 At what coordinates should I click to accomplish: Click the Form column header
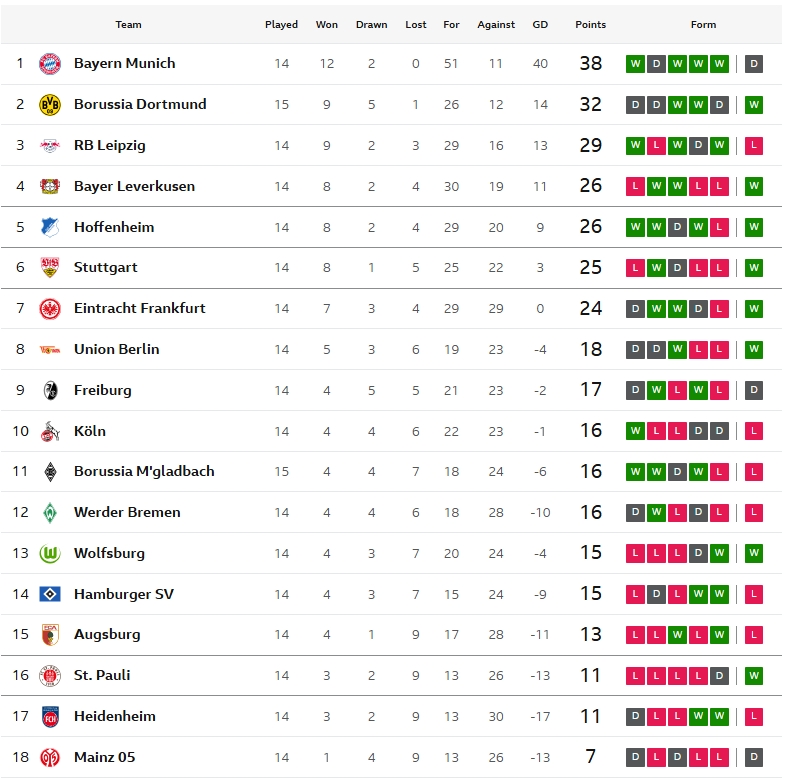click(703, 25)
